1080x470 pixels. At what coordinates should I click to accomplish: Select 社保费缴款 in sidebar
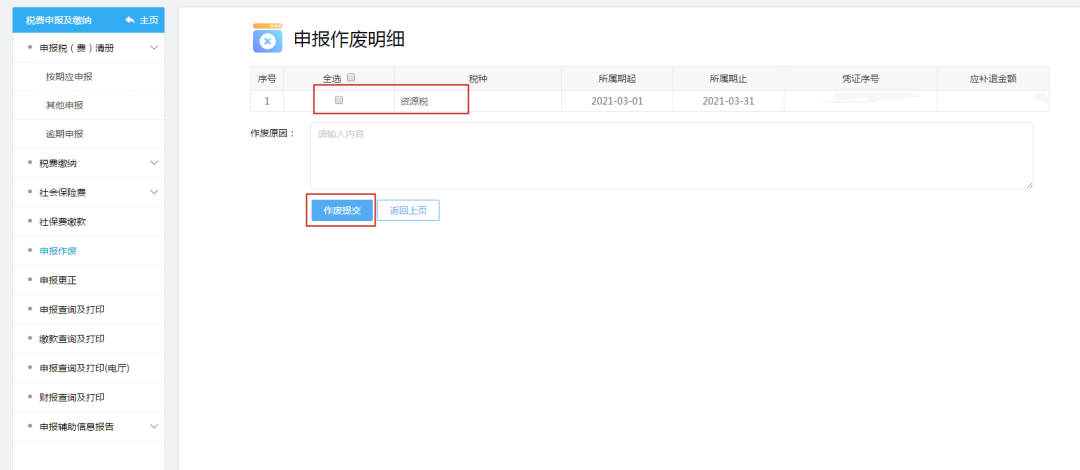tap(63, 221)
